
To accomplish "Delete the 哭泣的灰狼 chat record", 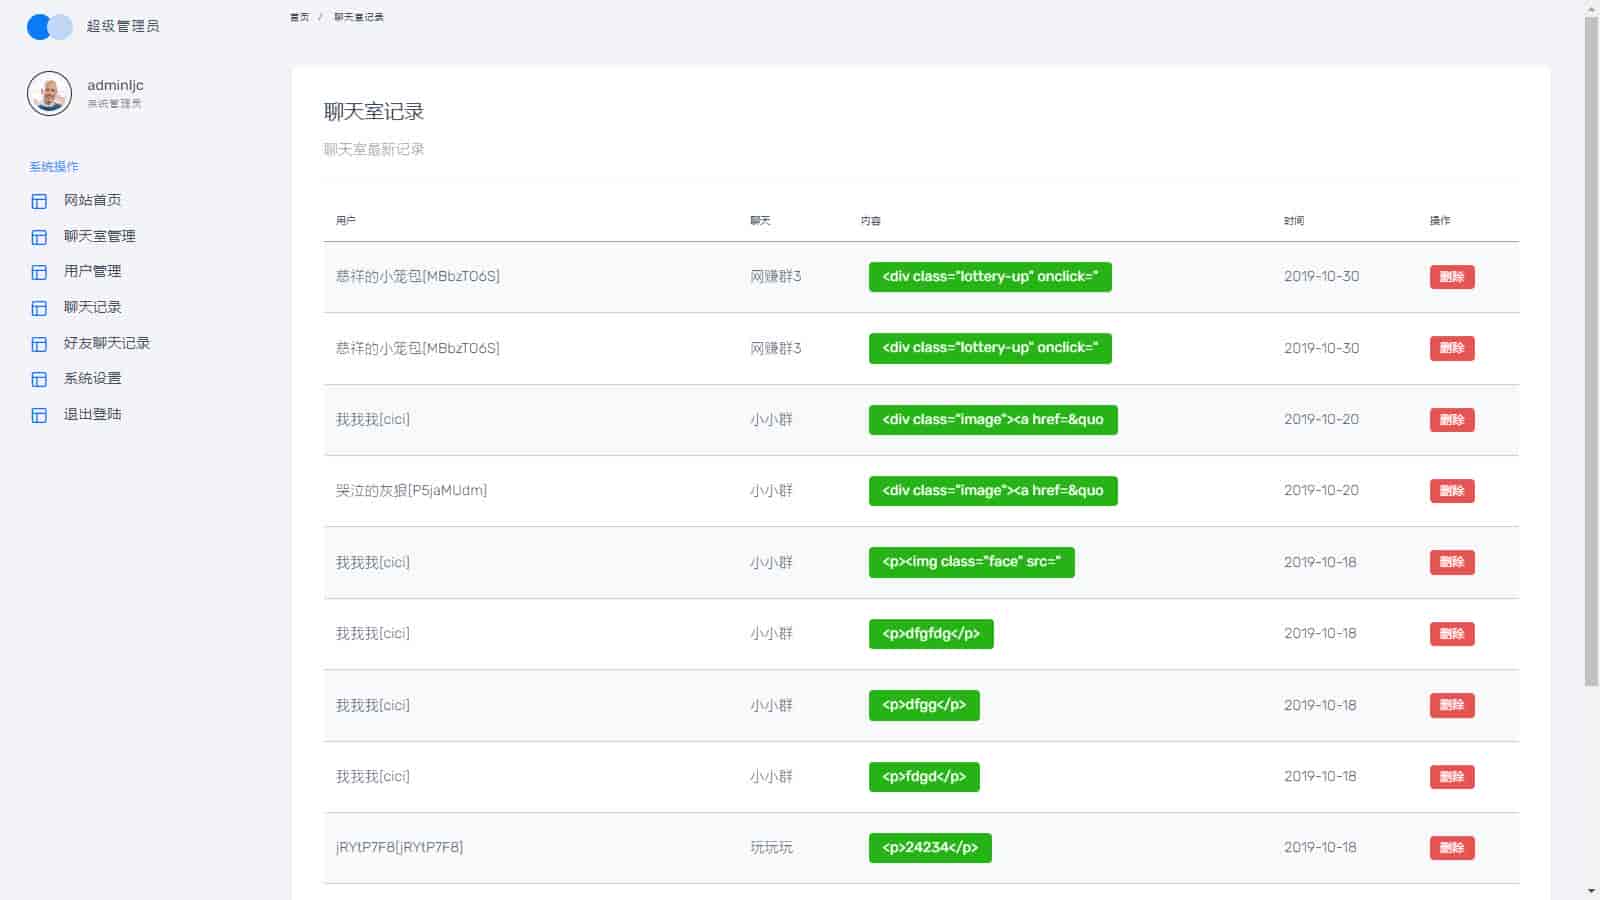I will [x=1451, y=491].
